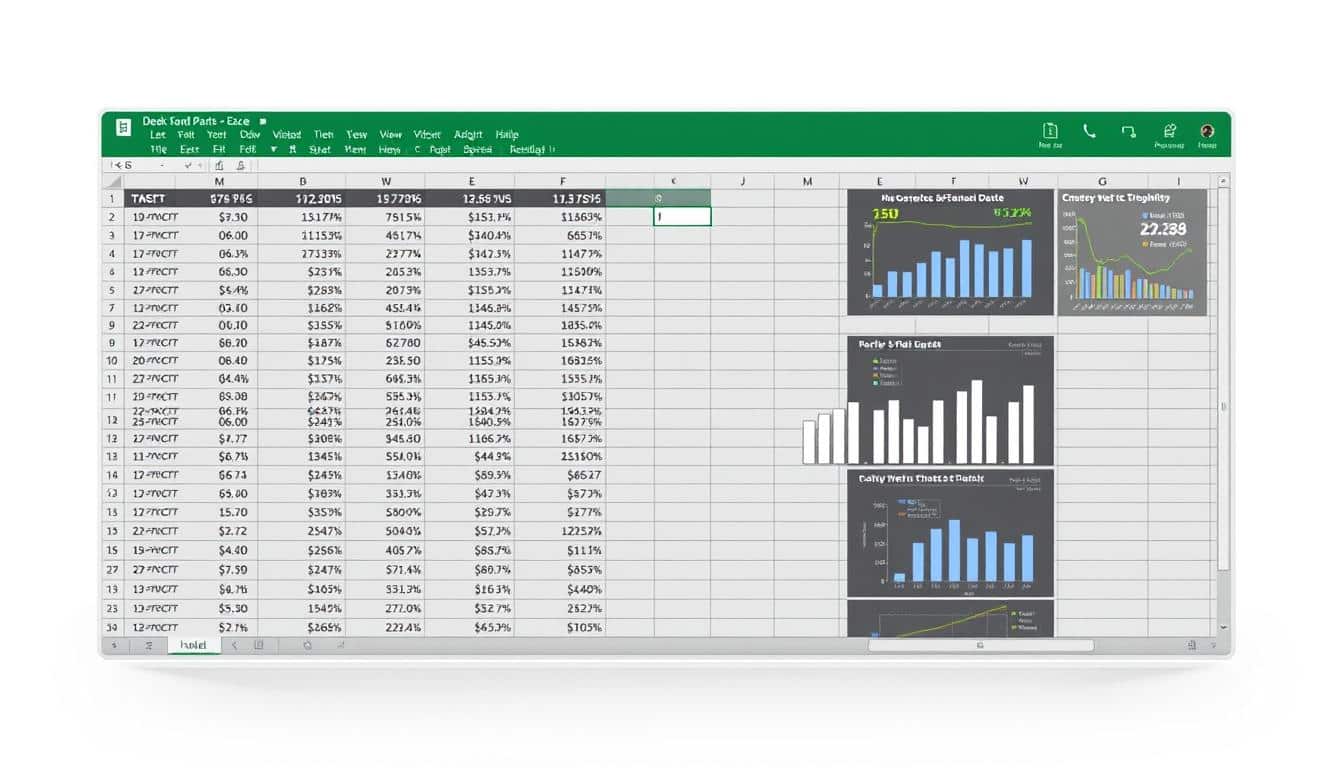Select column B header
1344x768 pixels.
(x=302, y=182)
